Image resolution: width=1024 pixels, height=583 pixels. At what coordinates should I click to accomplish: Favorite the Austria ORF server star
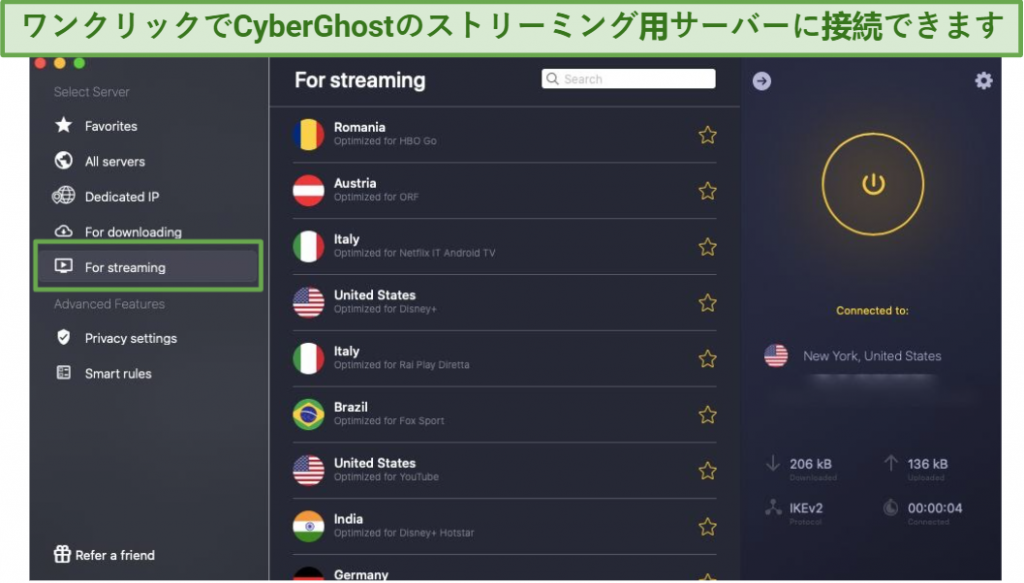[x=707, y=191]
